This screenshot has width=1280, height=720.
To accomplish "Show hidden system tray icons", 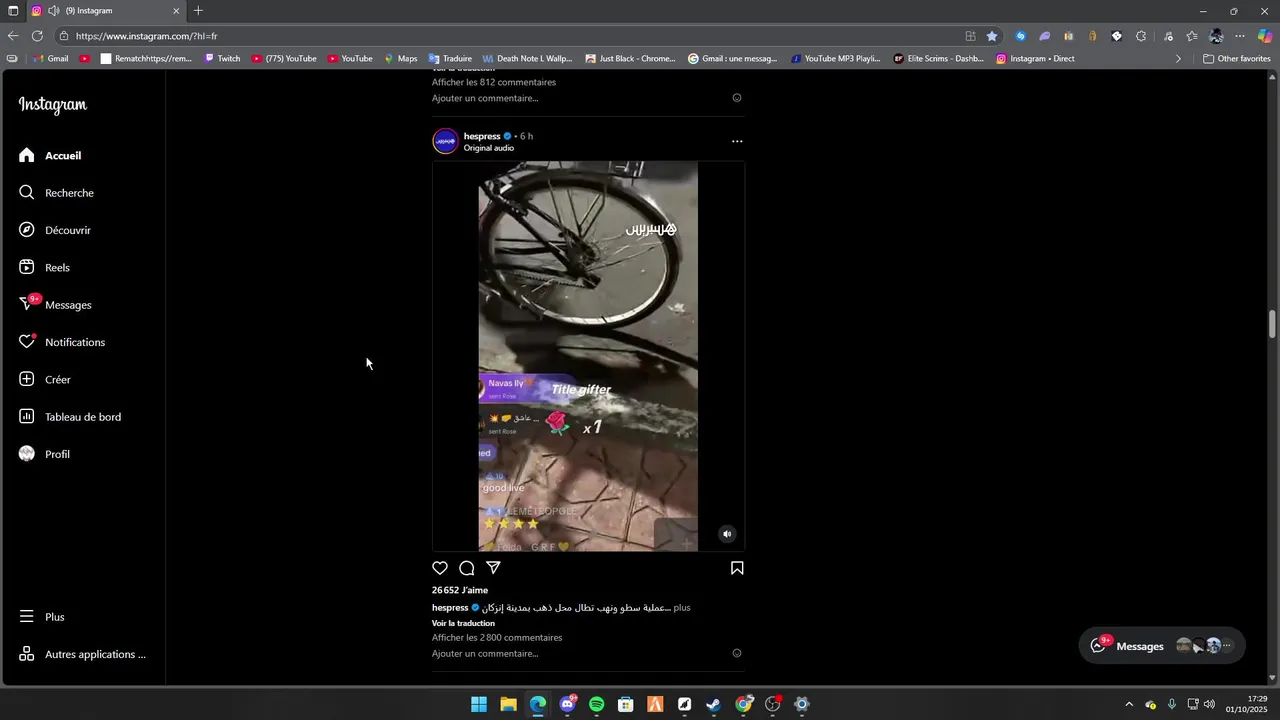I will tap(1129, 704).
